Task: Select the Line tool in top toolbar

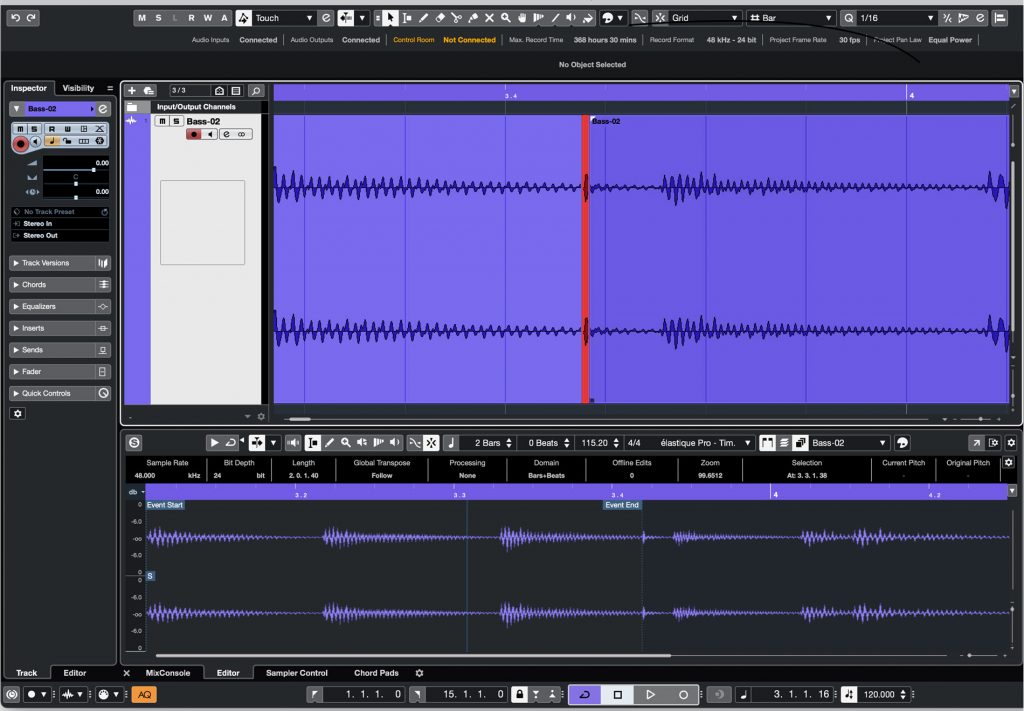Action: click(554, 18)
